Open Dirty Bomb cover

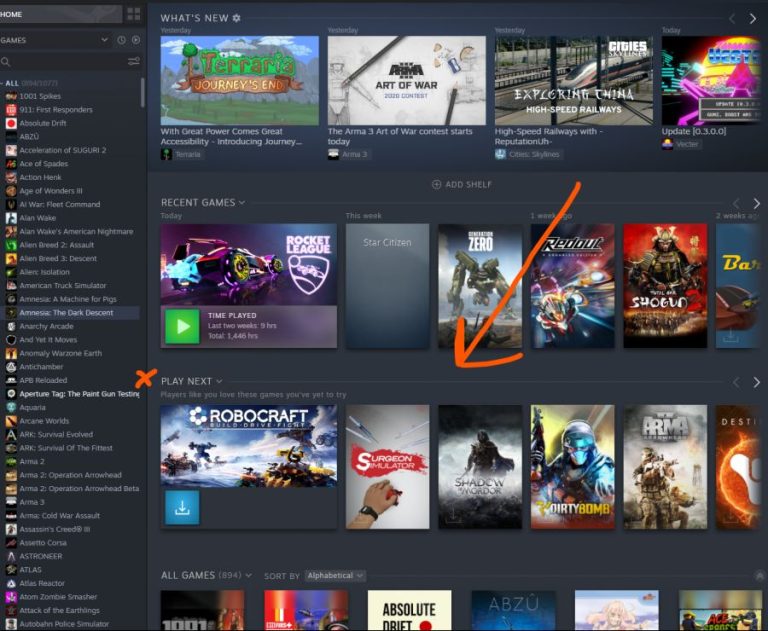pyautogui.click(x=573, y=467)
